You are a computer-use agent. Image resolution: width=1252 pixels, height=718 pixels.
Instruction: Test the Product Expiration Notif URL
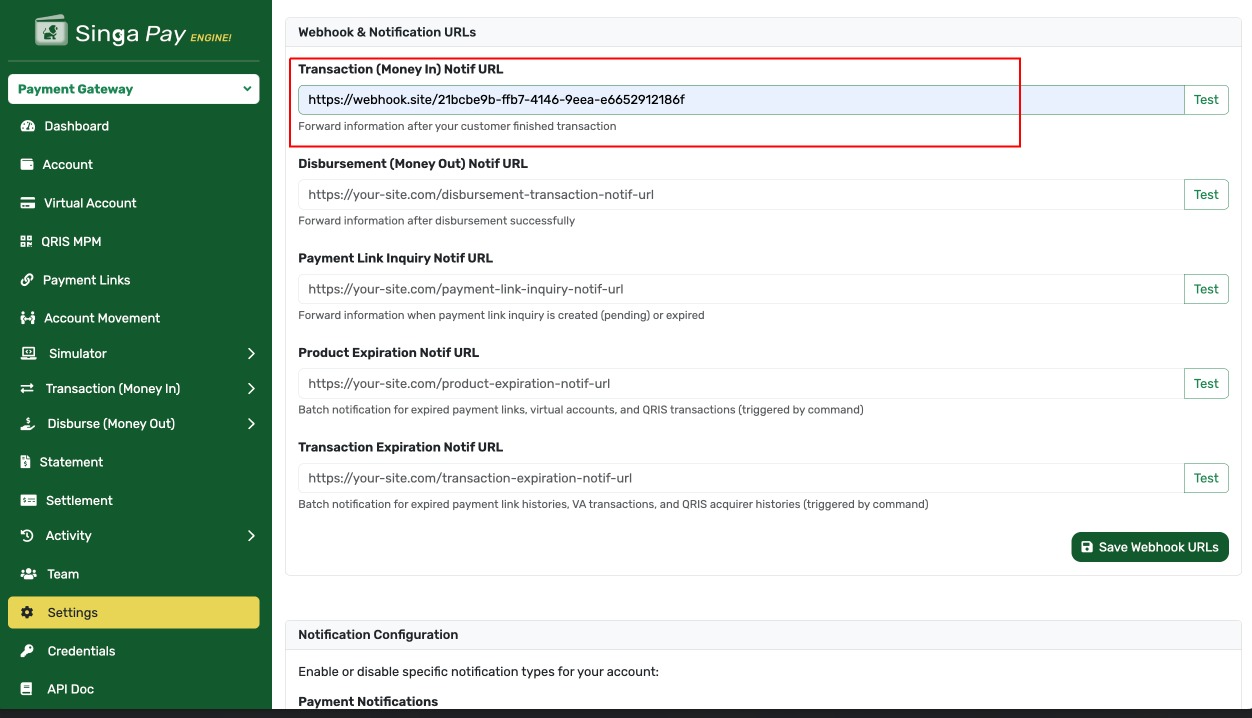point(1206,383)
